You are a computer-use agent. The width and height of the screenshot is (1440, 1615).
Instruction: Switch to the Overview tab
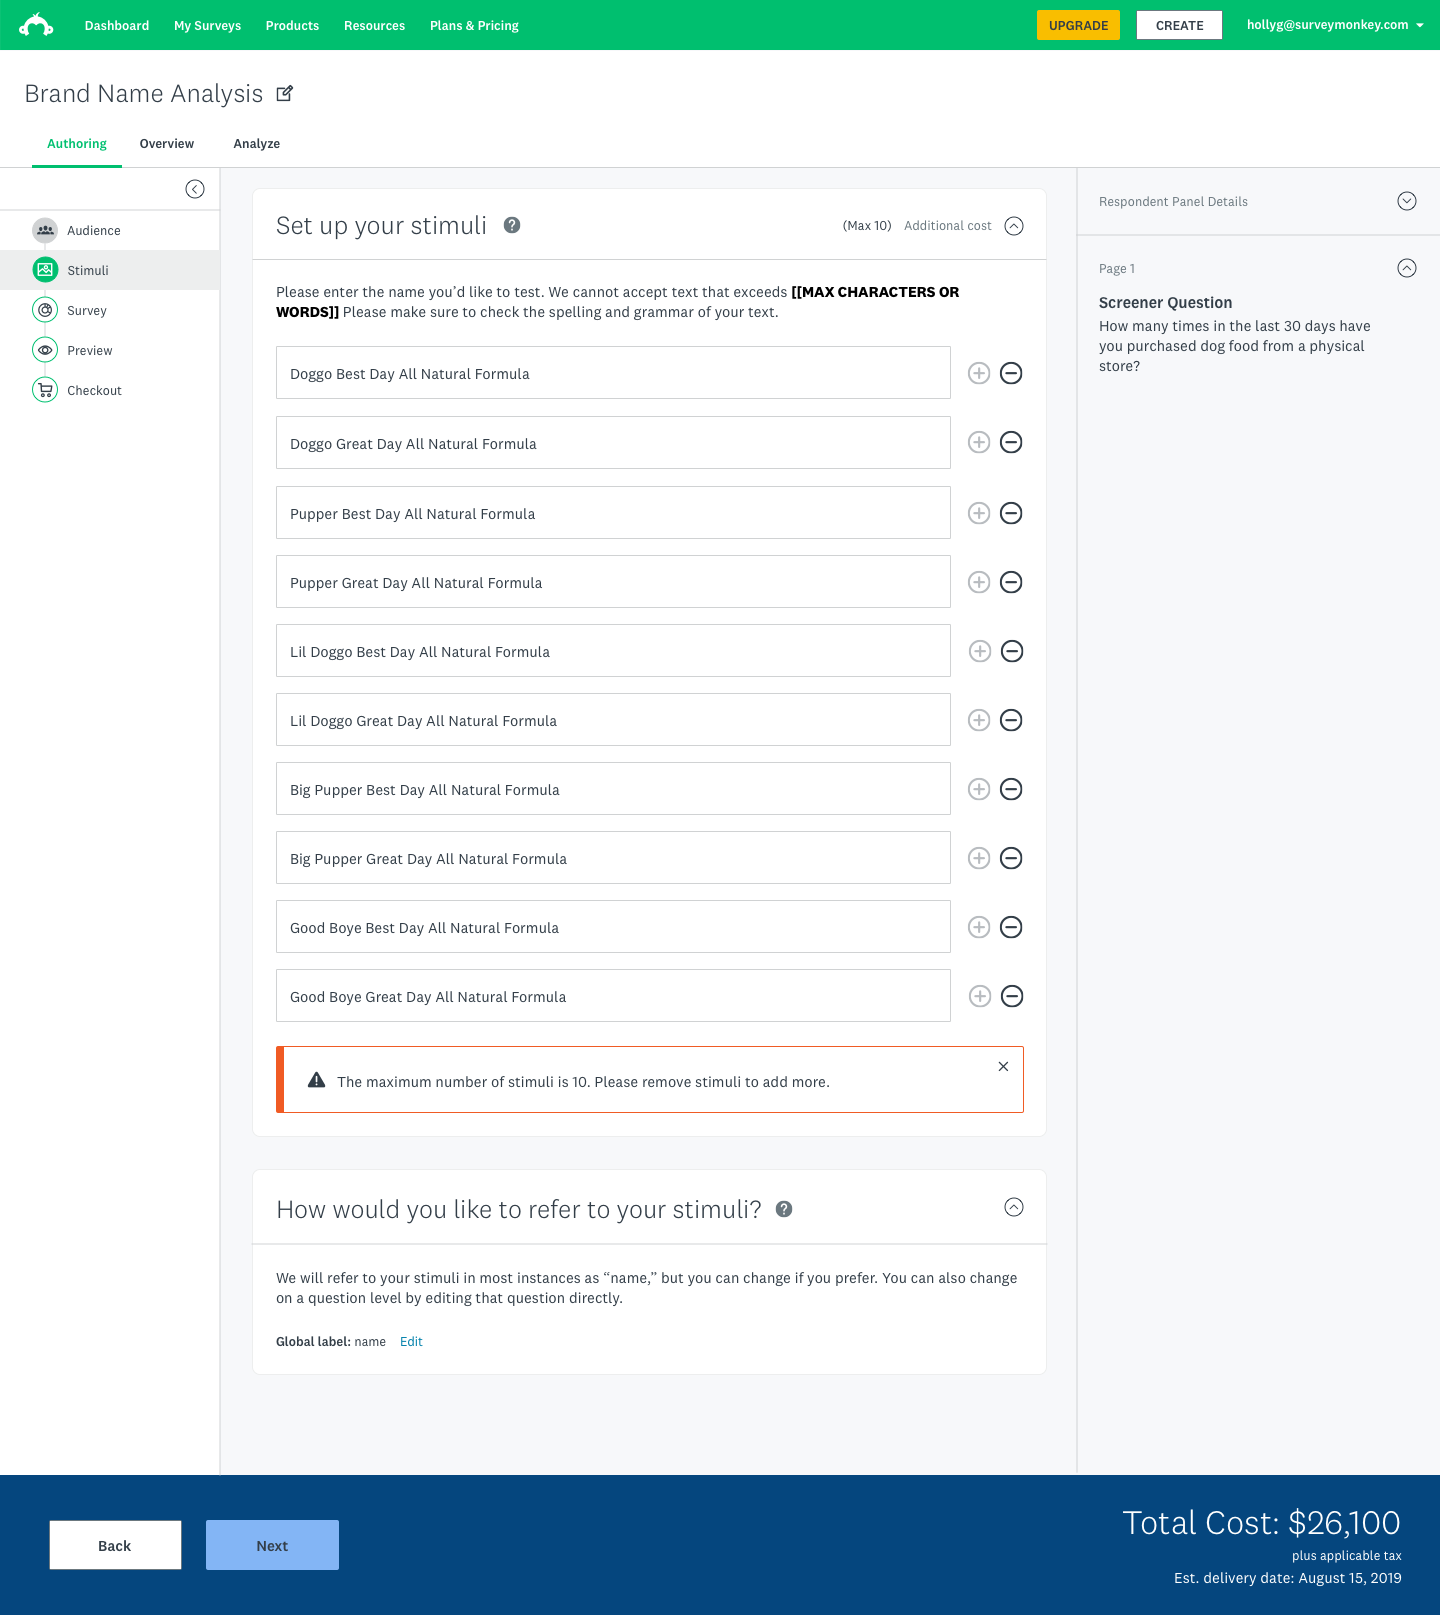tap(167, 144)
